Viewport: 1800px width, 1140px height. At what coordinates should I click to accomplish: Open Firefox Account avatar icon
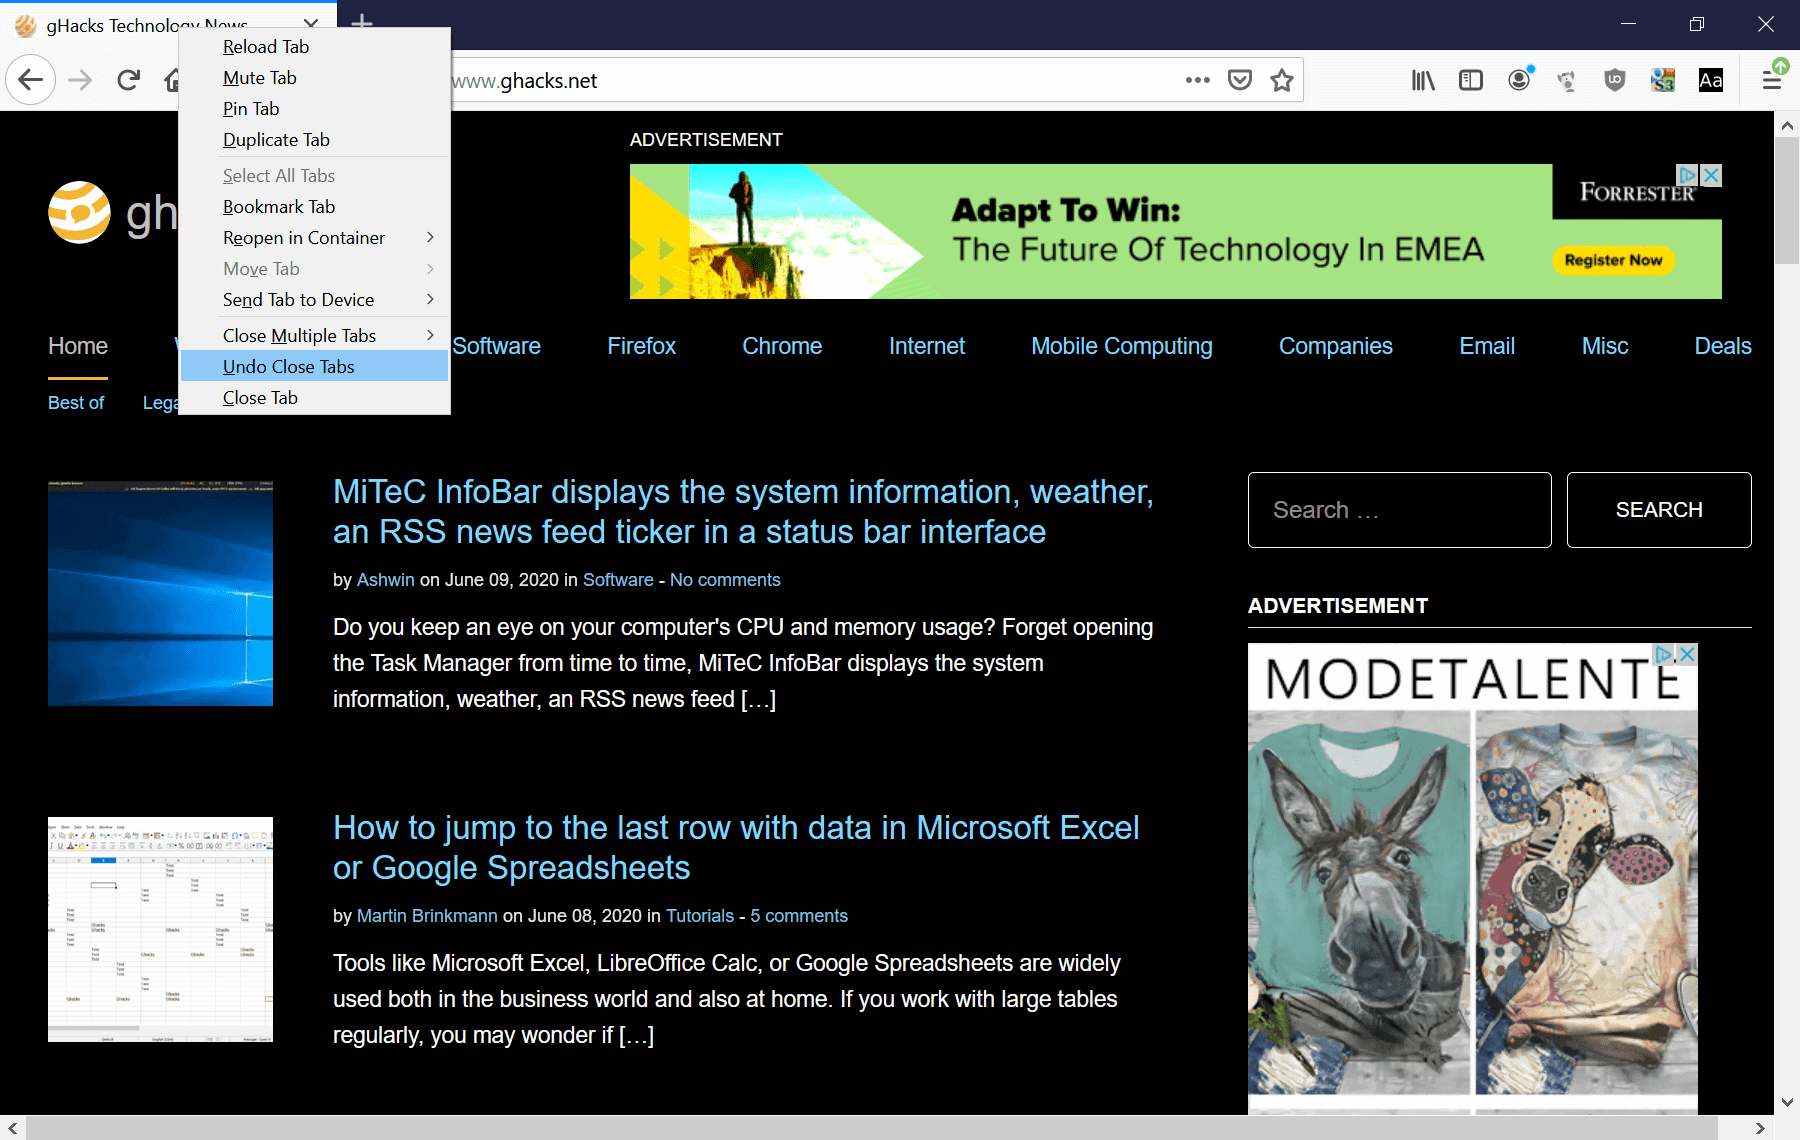coord(1519,80)
